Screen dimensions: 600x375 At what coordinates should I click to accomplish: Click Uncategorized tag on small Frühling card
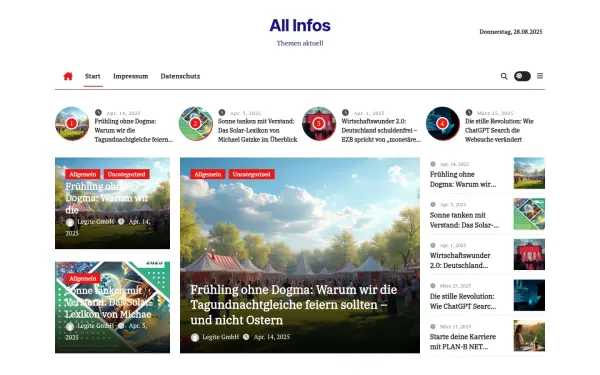[x=126, y=174]
